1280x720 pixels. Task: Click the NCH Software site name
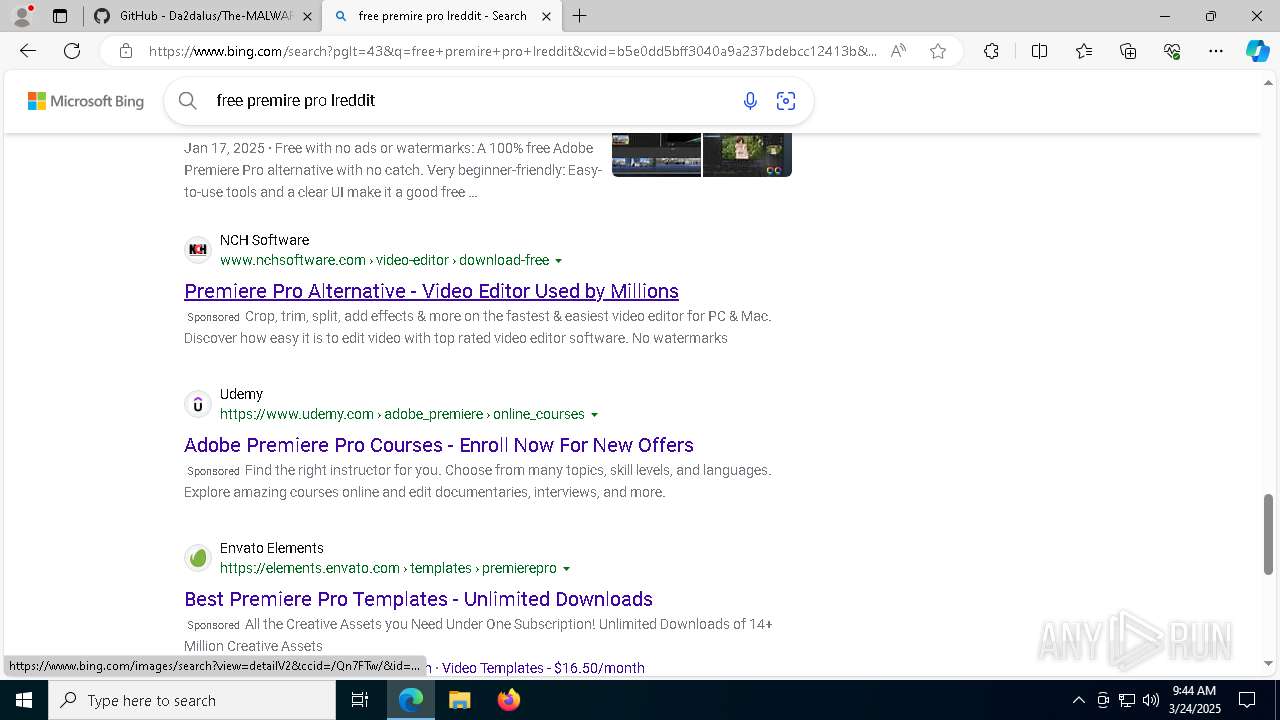click(x=264, y=240)
